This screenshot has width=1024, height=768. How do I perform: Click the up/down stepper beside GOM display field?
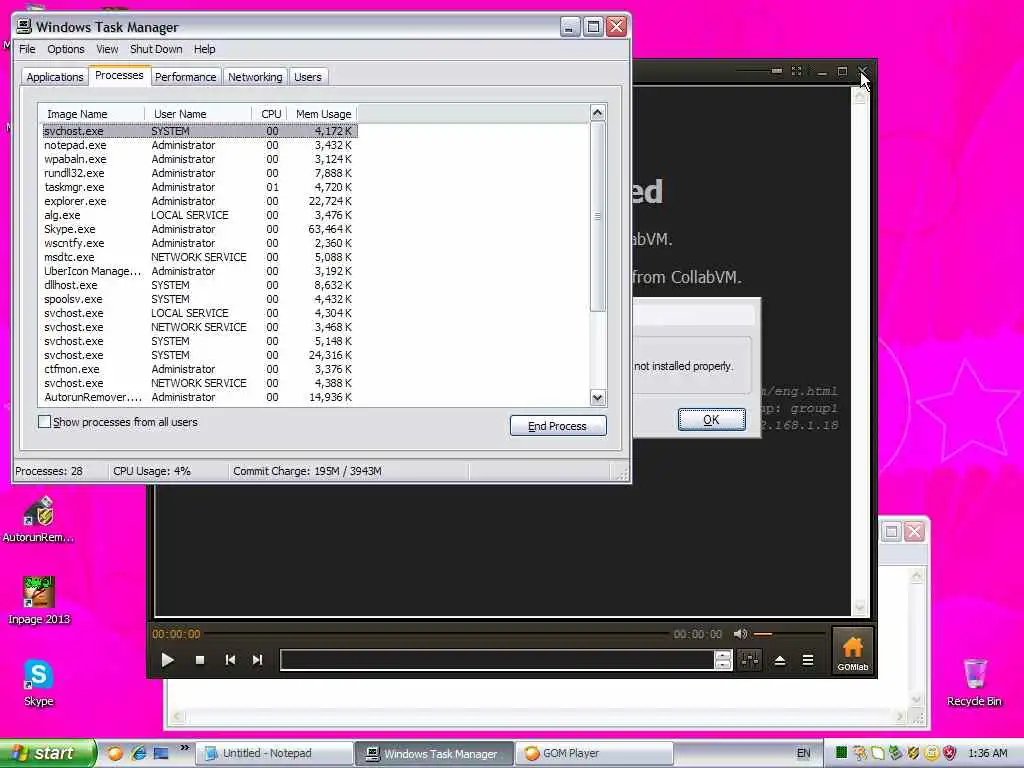tap(723, 660)
